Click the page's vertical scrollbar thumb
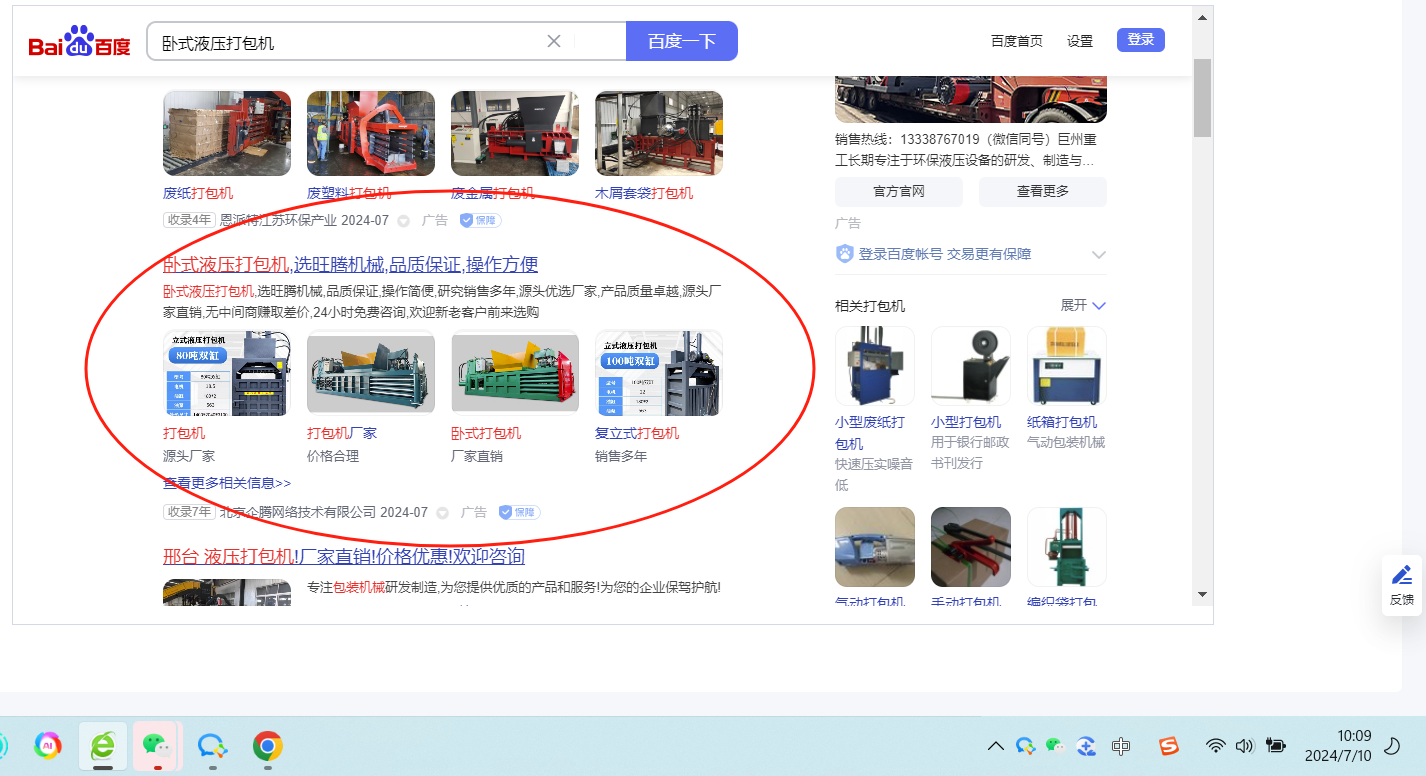Viewport: 1426px width, 776px height. pyautogui.click(x=1202, y=97)
